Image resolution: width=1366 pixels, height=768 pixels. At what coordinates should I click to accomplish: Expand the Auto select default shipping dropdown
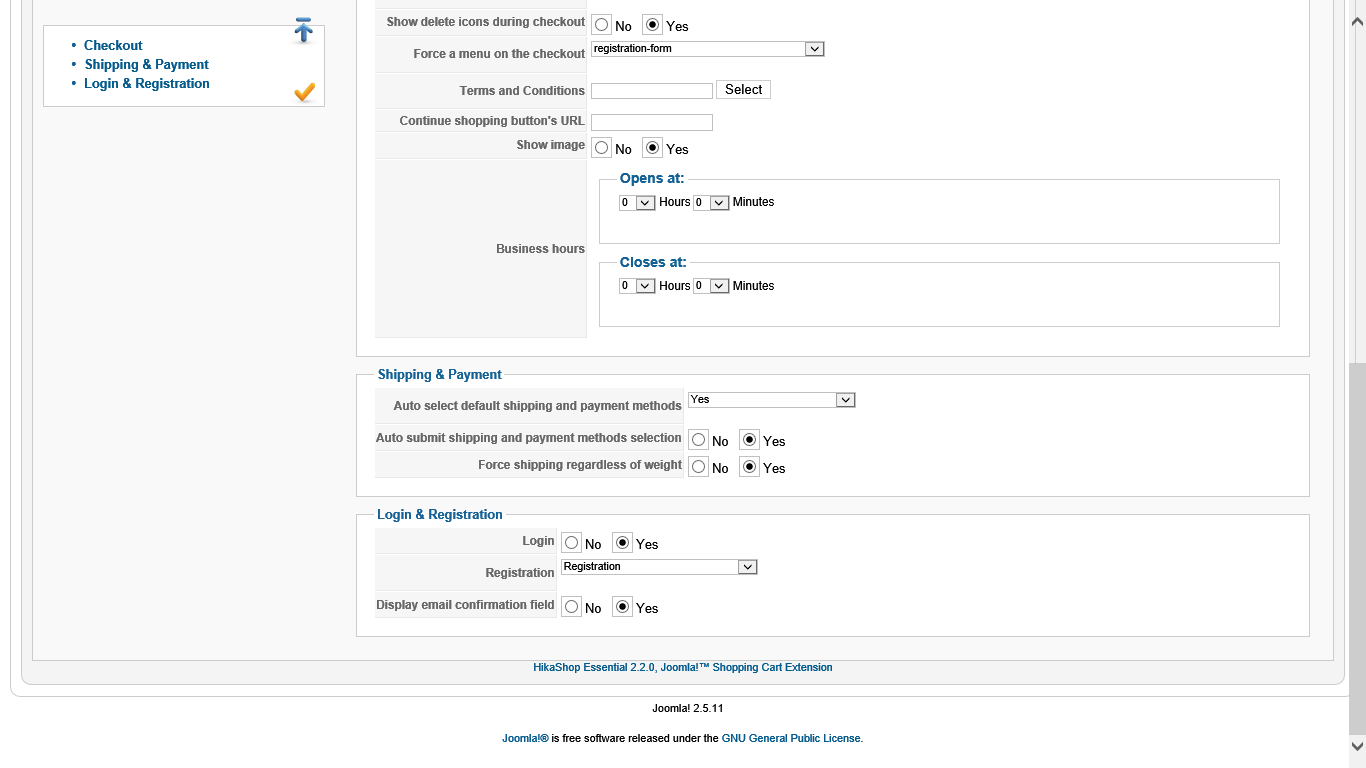(771, 400)
